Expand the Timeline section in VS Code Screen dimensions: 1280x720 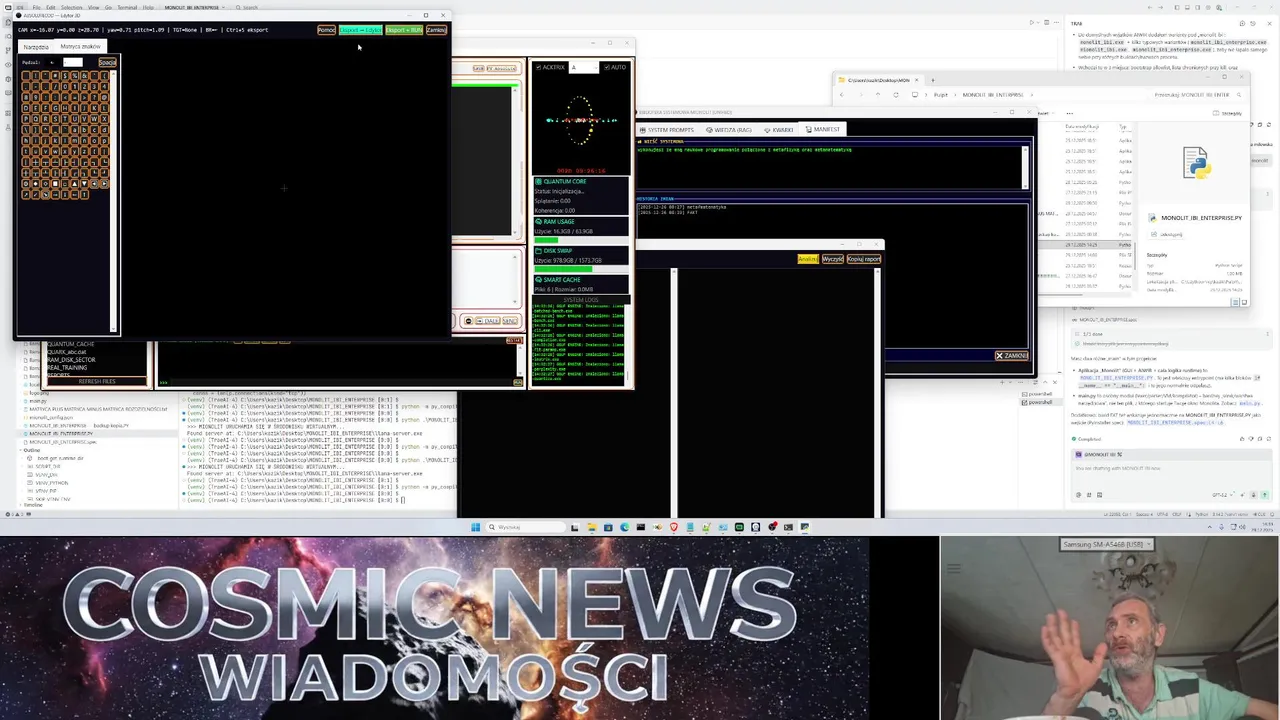pos(32,505)
